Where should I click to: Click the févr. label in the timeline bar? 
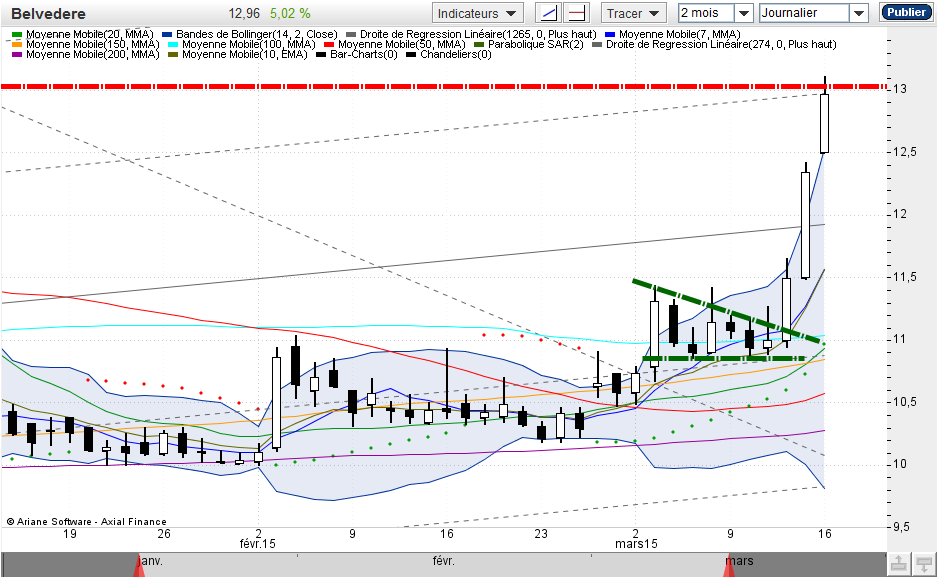tap(443, 561)
